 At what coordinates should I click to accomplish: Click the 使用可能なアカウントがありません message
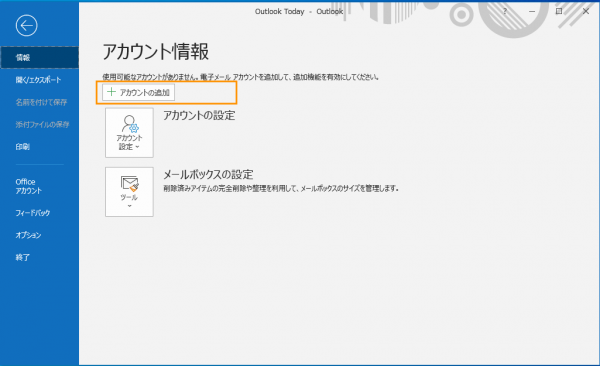[x=241, y=77]
